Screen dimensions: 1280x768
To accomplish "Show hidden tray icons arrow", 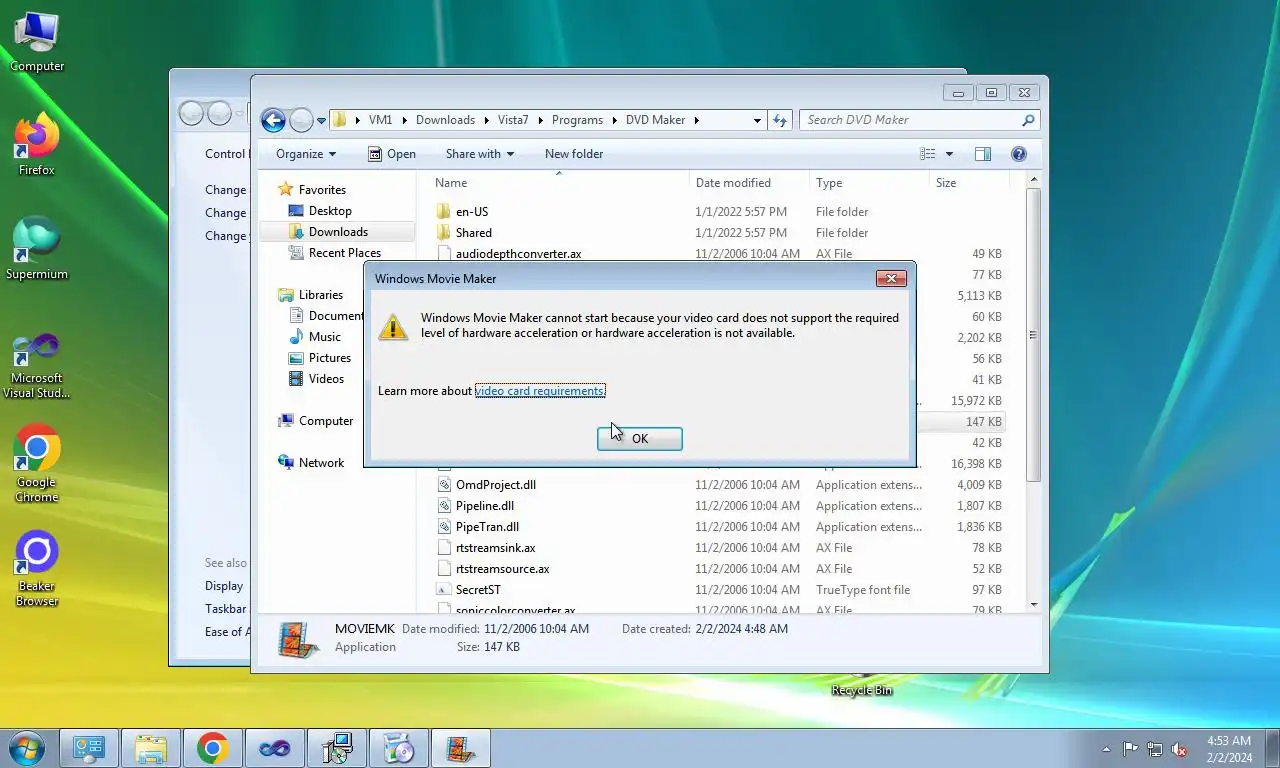I will click(1106, 749).
